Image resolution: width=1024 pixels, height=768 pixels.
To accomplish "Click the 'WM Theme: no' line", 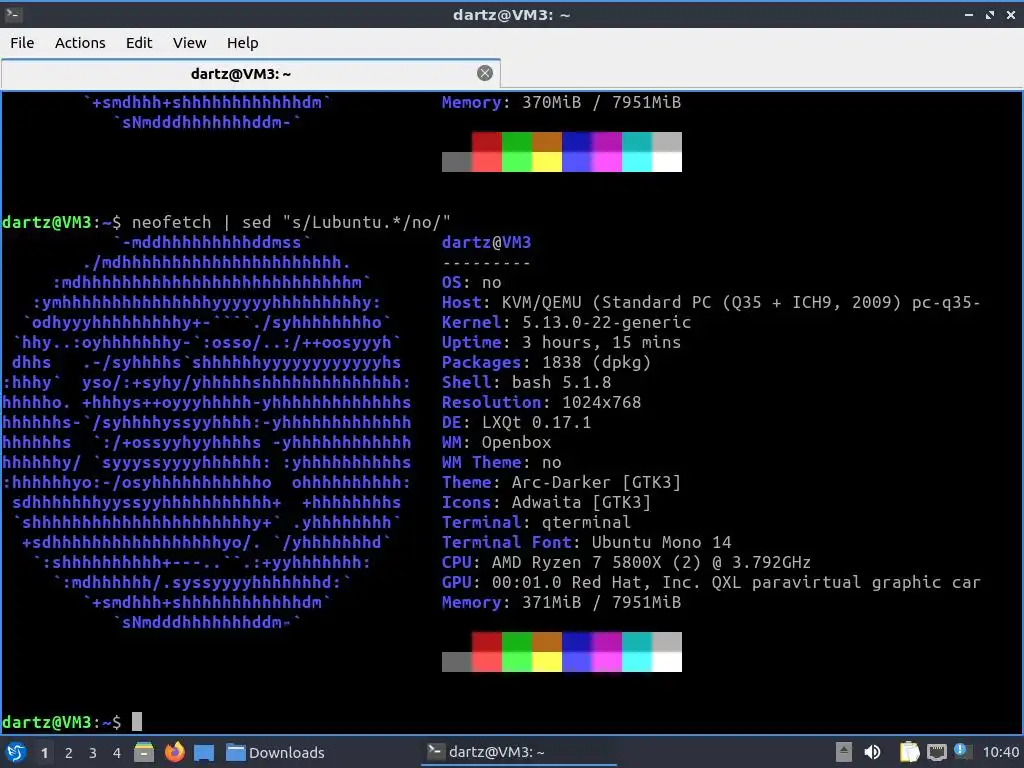I will 502,462.
